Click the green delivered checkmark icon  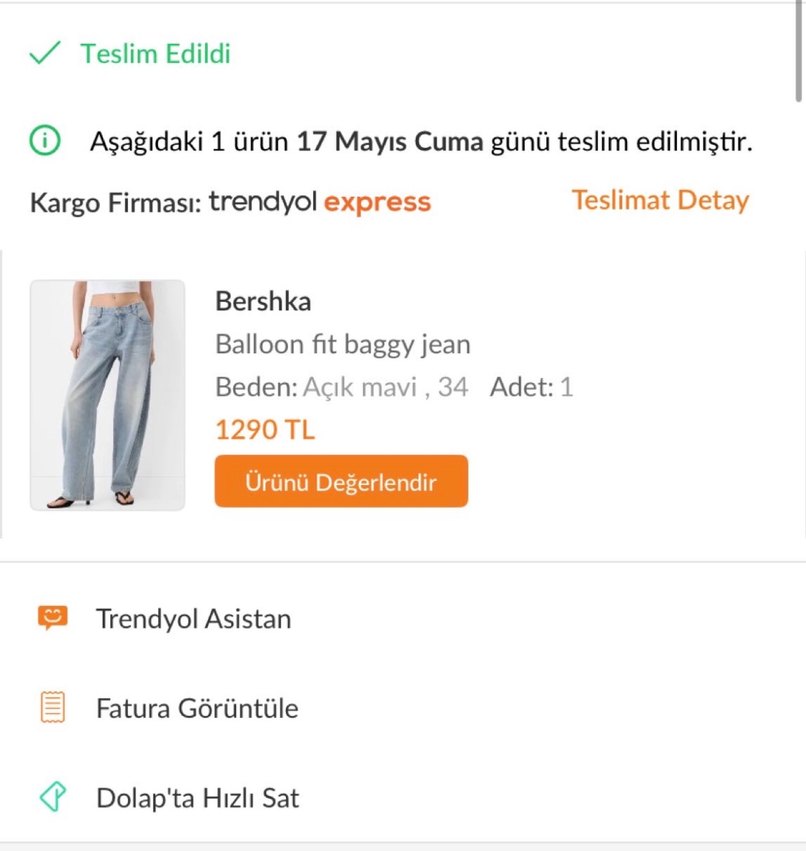[45, 53]
